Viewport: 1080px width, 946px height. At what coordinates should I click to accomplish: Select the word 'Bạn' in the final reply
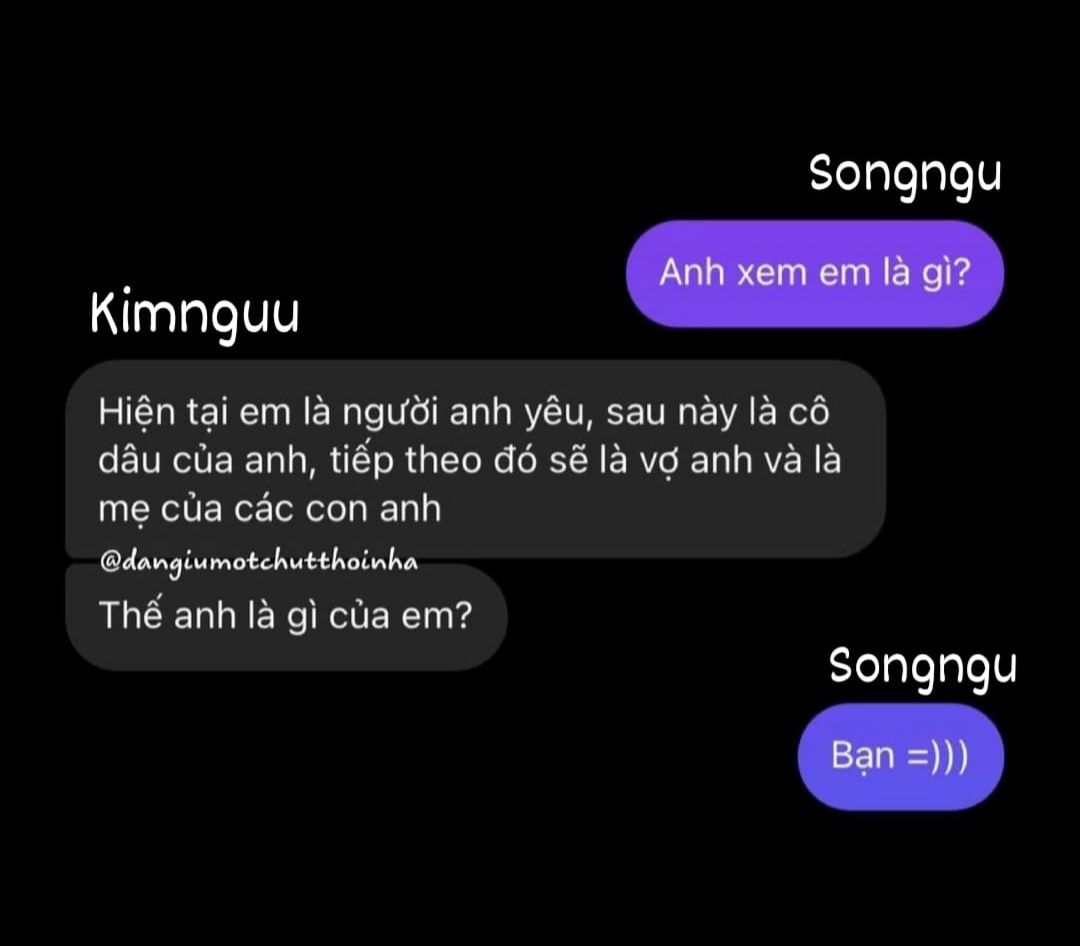862,756
